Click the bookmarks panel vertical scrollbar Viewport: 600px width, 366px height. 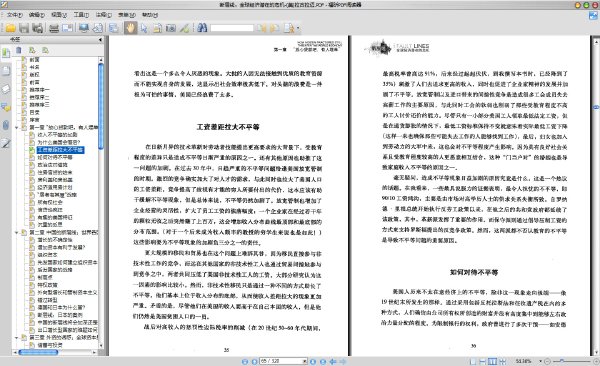point(101,106)
